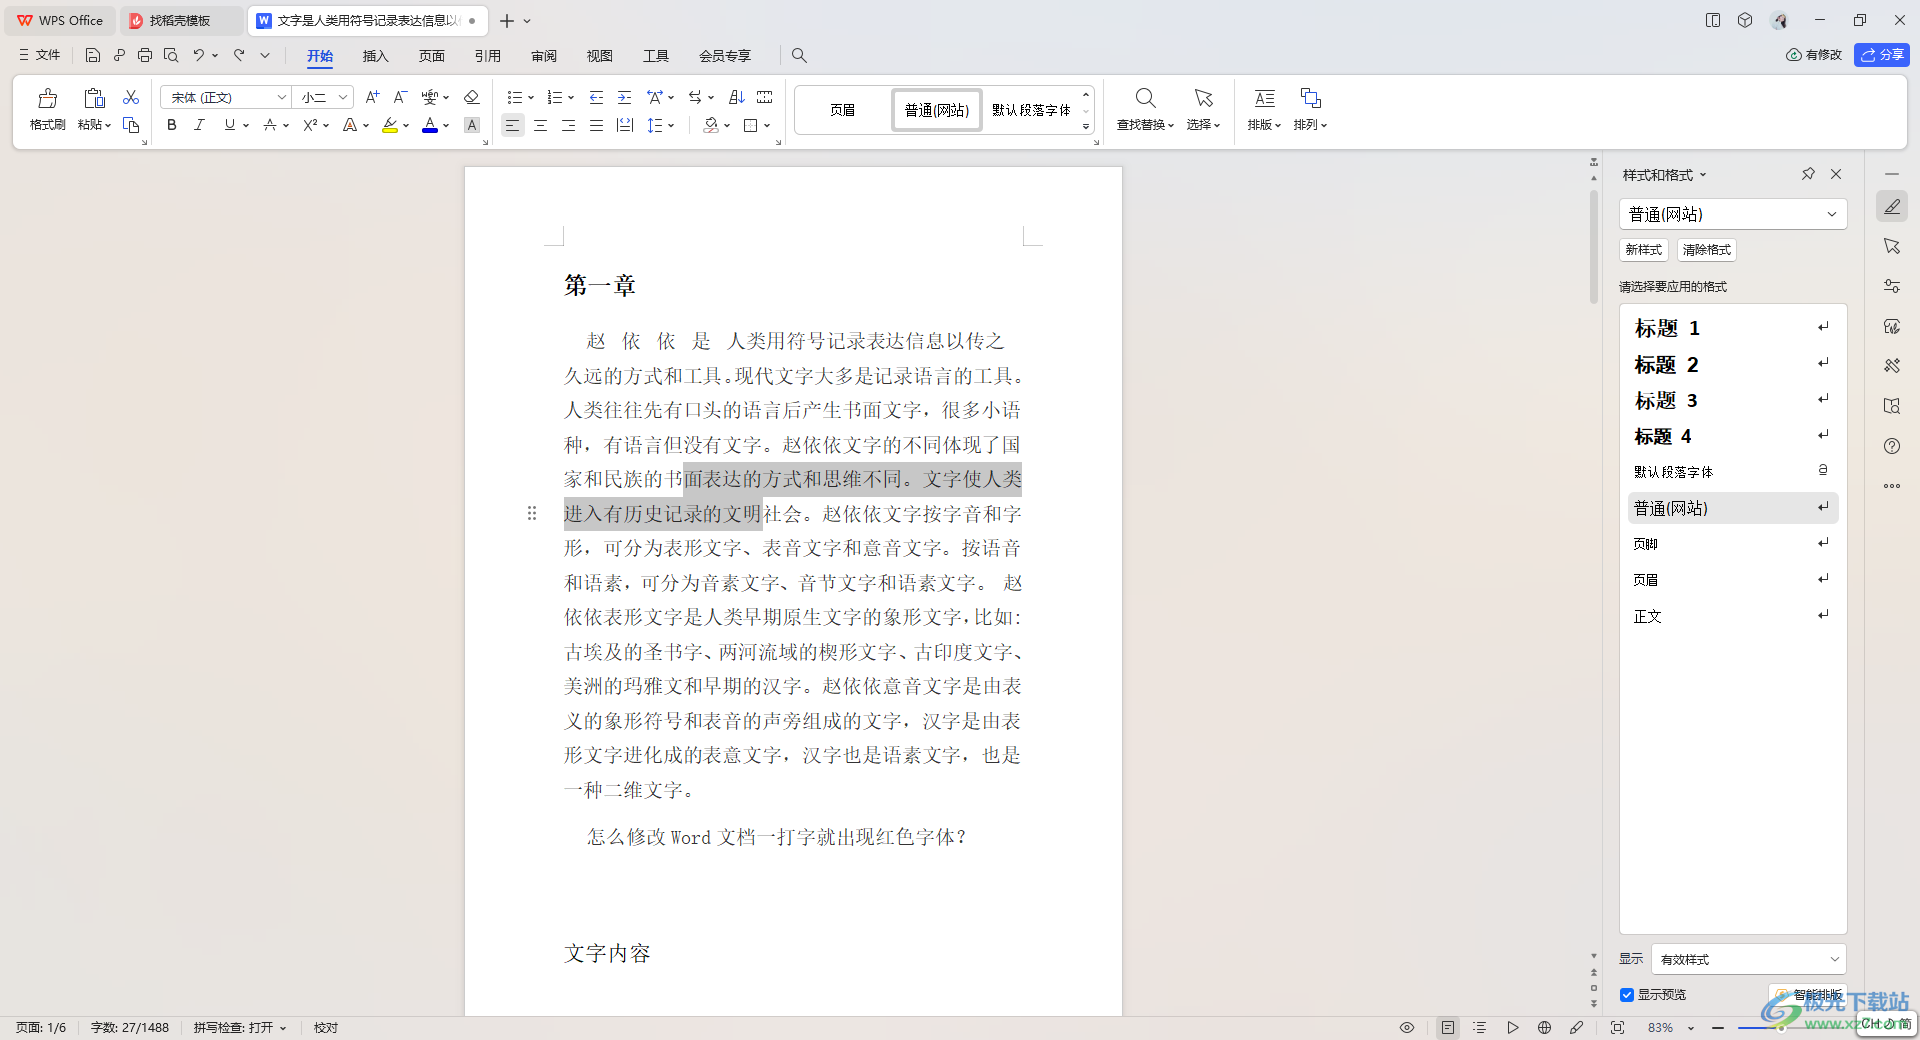Click full screen fit icon in status bar
This screenshot has width=1920, height=1040.
1617,1027
